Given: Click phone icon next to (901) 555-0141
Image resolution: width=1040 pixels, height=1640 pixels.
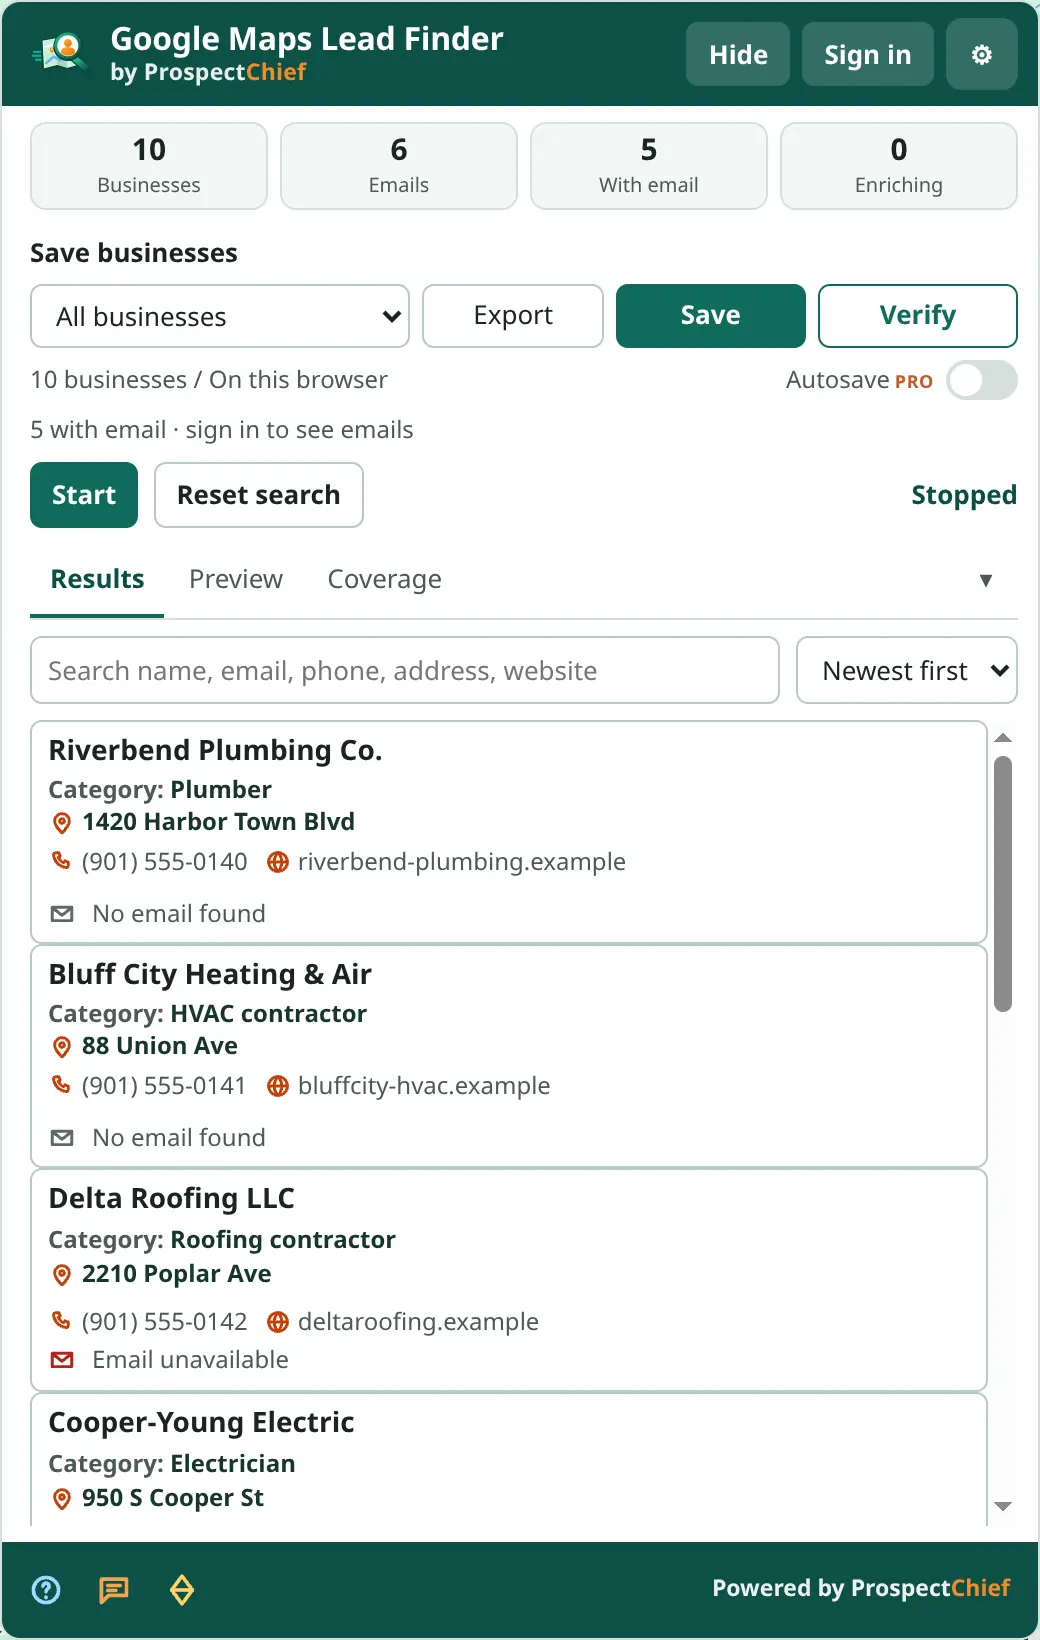Looking at the screenshot, I should (61, 1085).
